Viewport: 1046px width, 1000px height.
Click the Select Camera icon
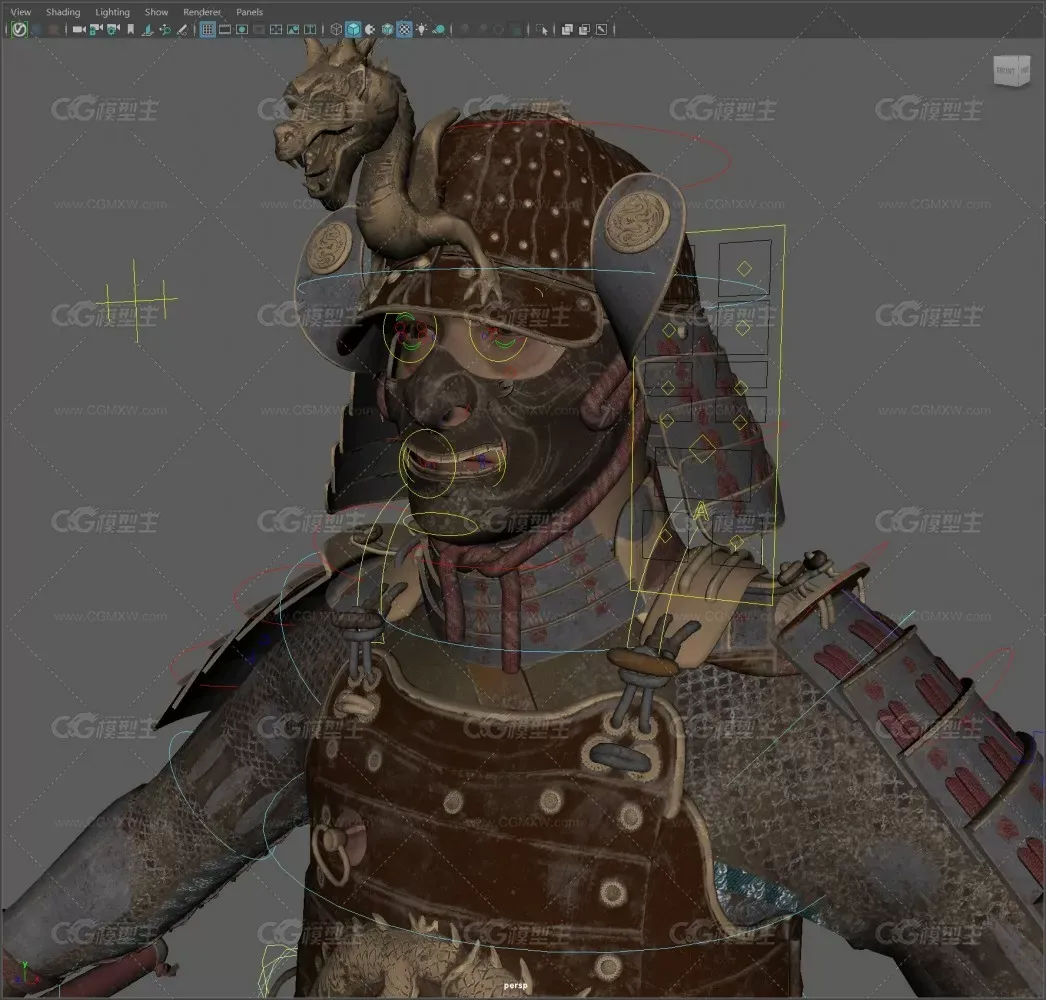79,29
